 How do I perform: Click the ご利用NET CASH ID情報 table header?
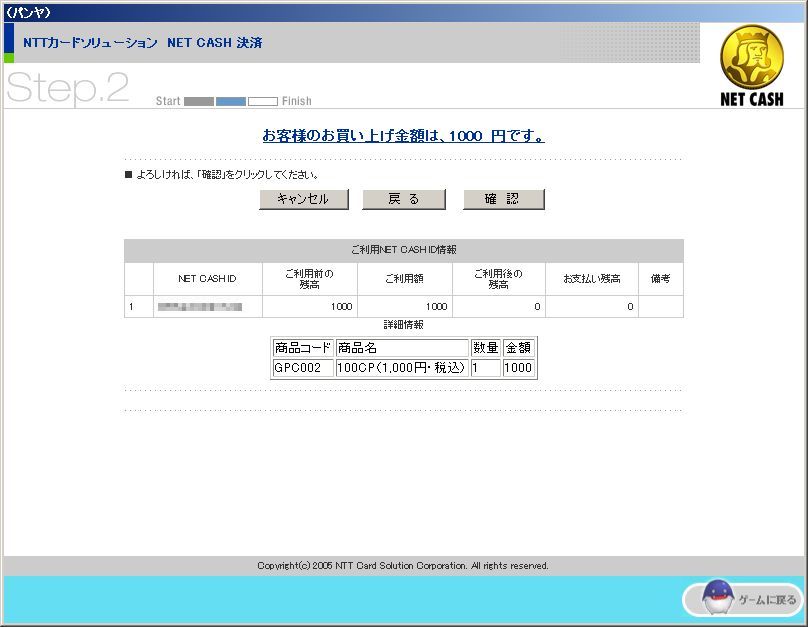click(x=403, y=250)
